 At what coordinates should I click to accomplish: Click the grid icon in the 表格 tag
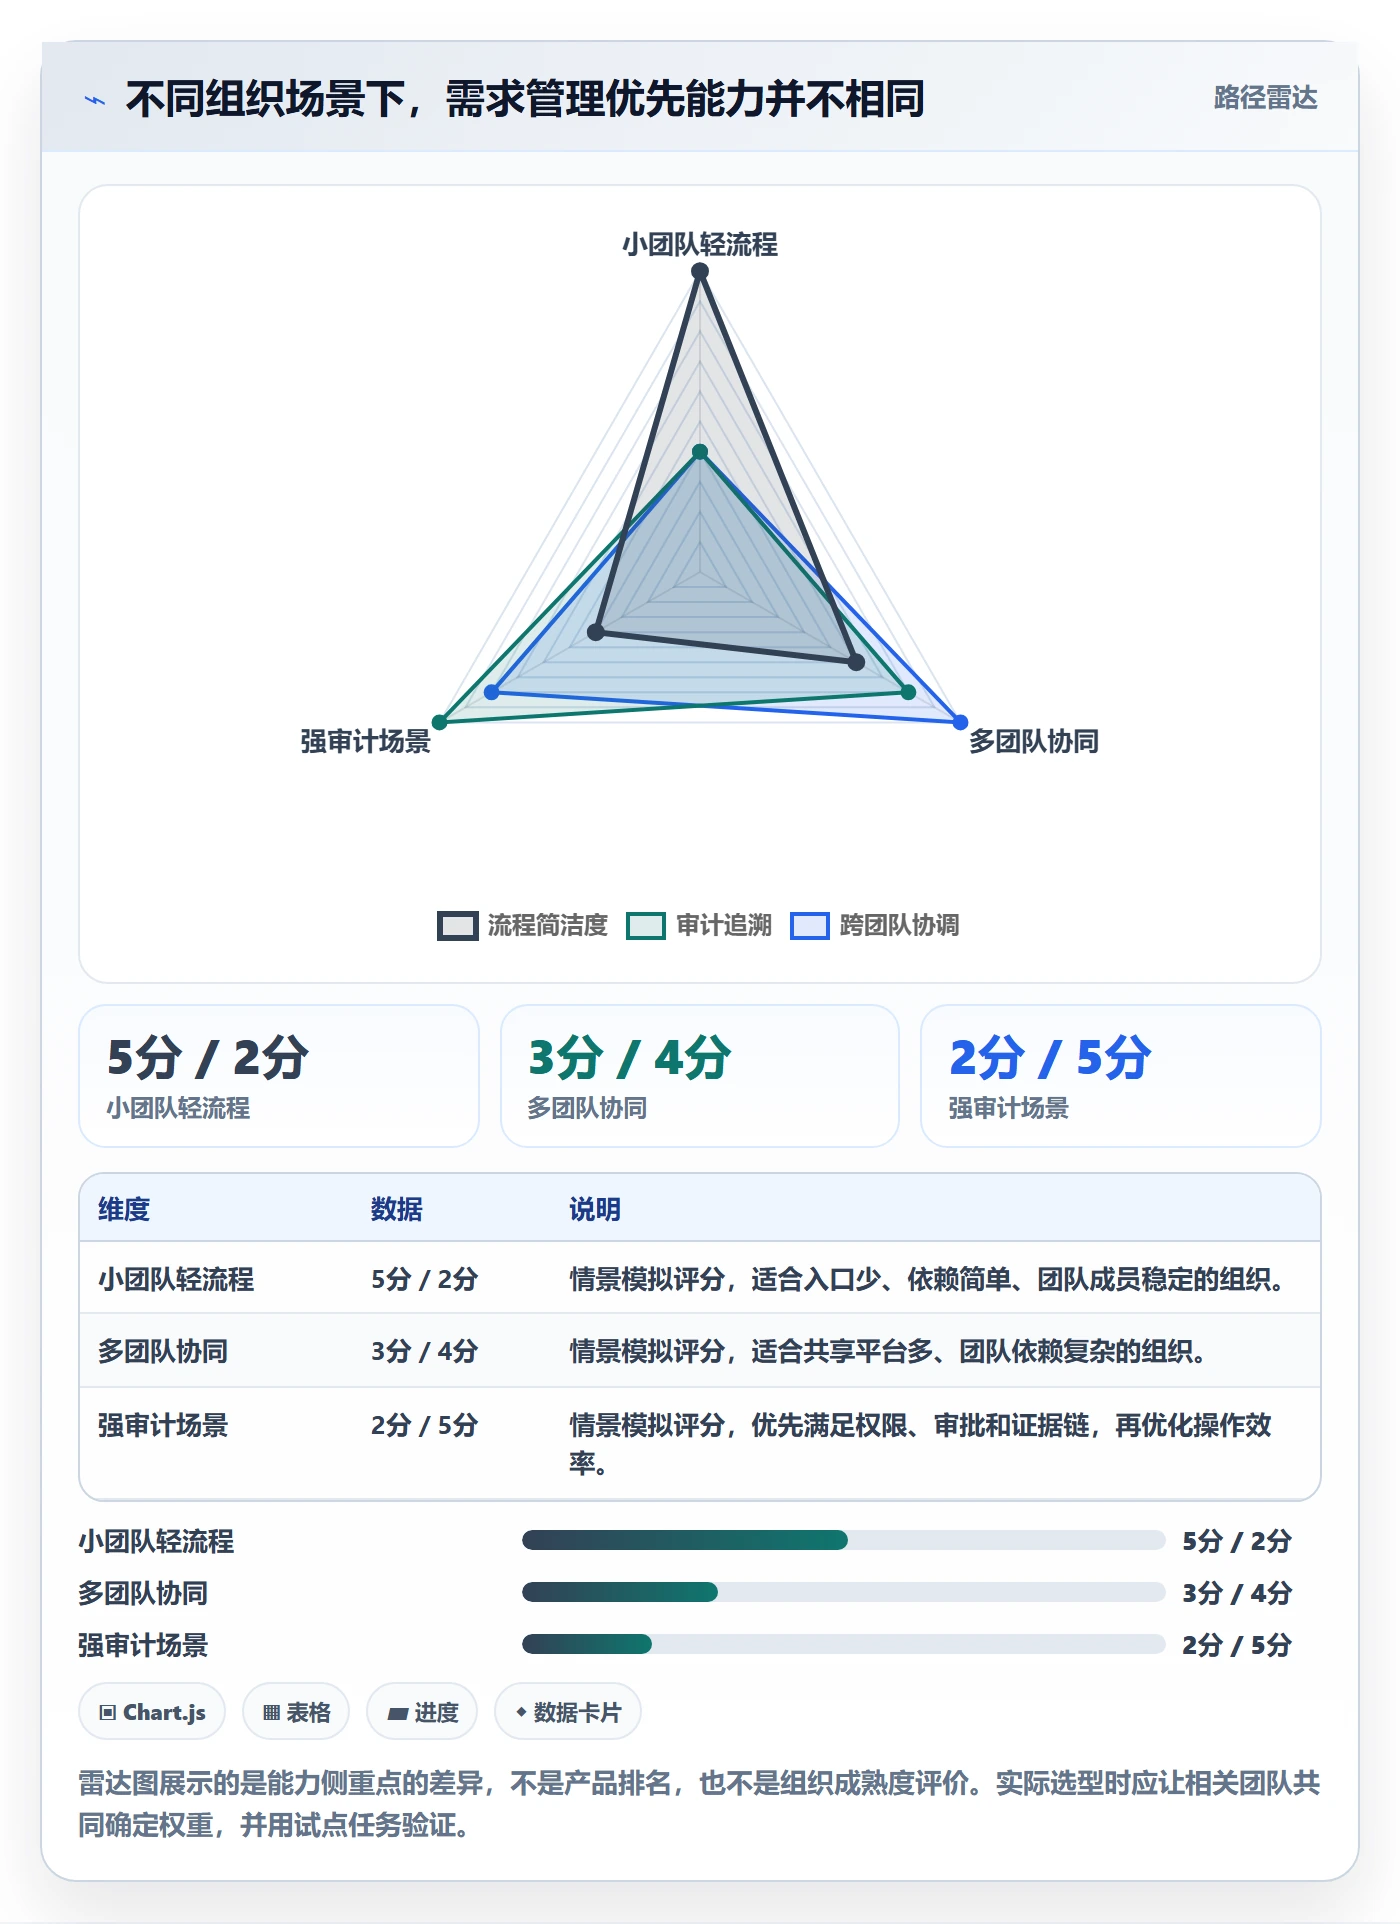tap(271, 1713)
